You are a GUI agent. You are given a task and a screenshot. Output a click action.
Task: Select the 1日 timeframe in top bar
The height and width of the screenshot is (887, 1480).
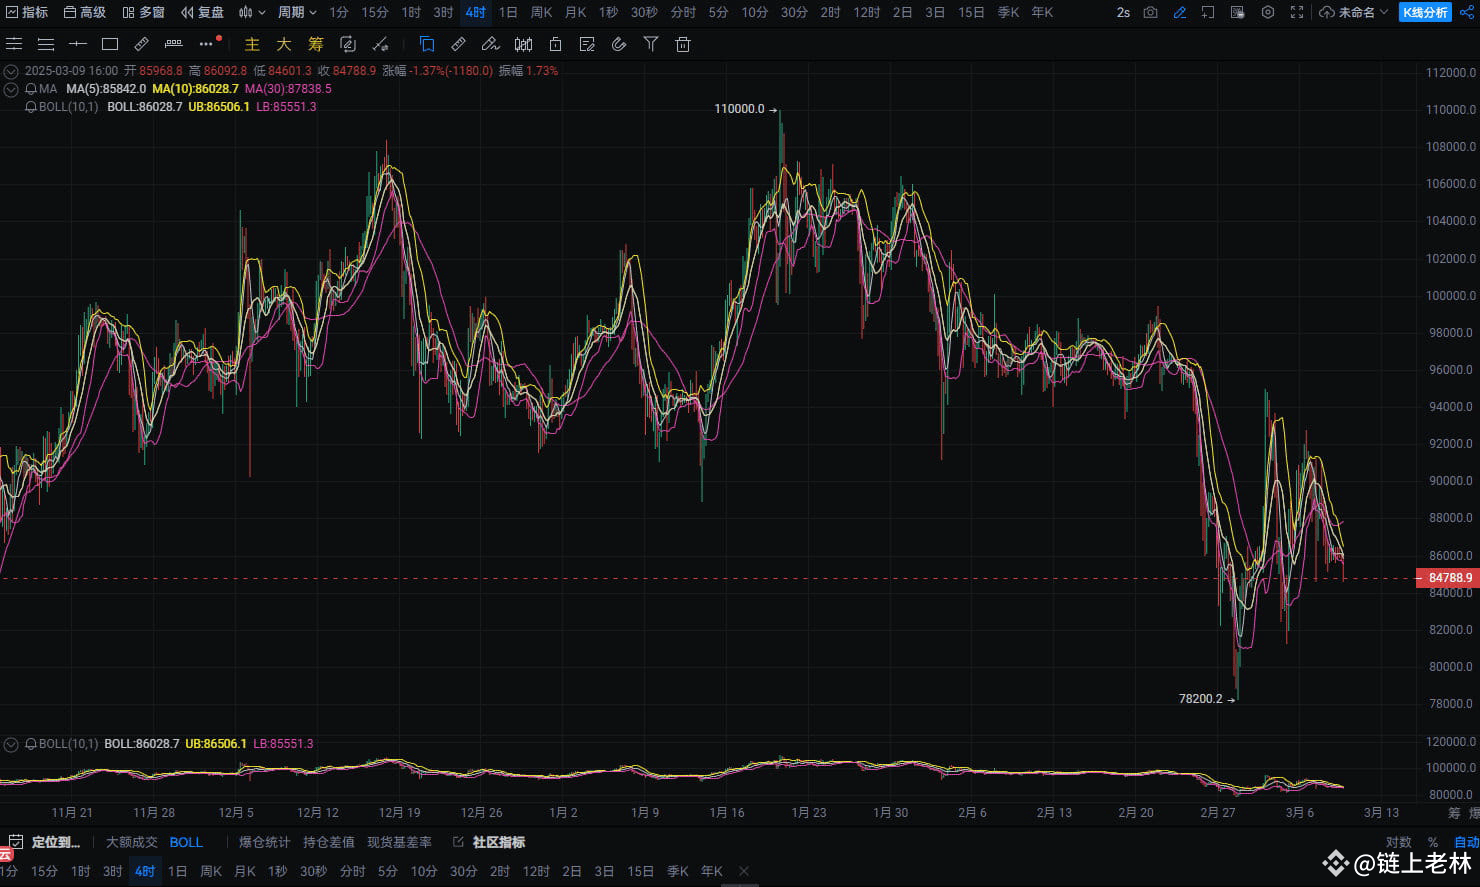point(508,12)
